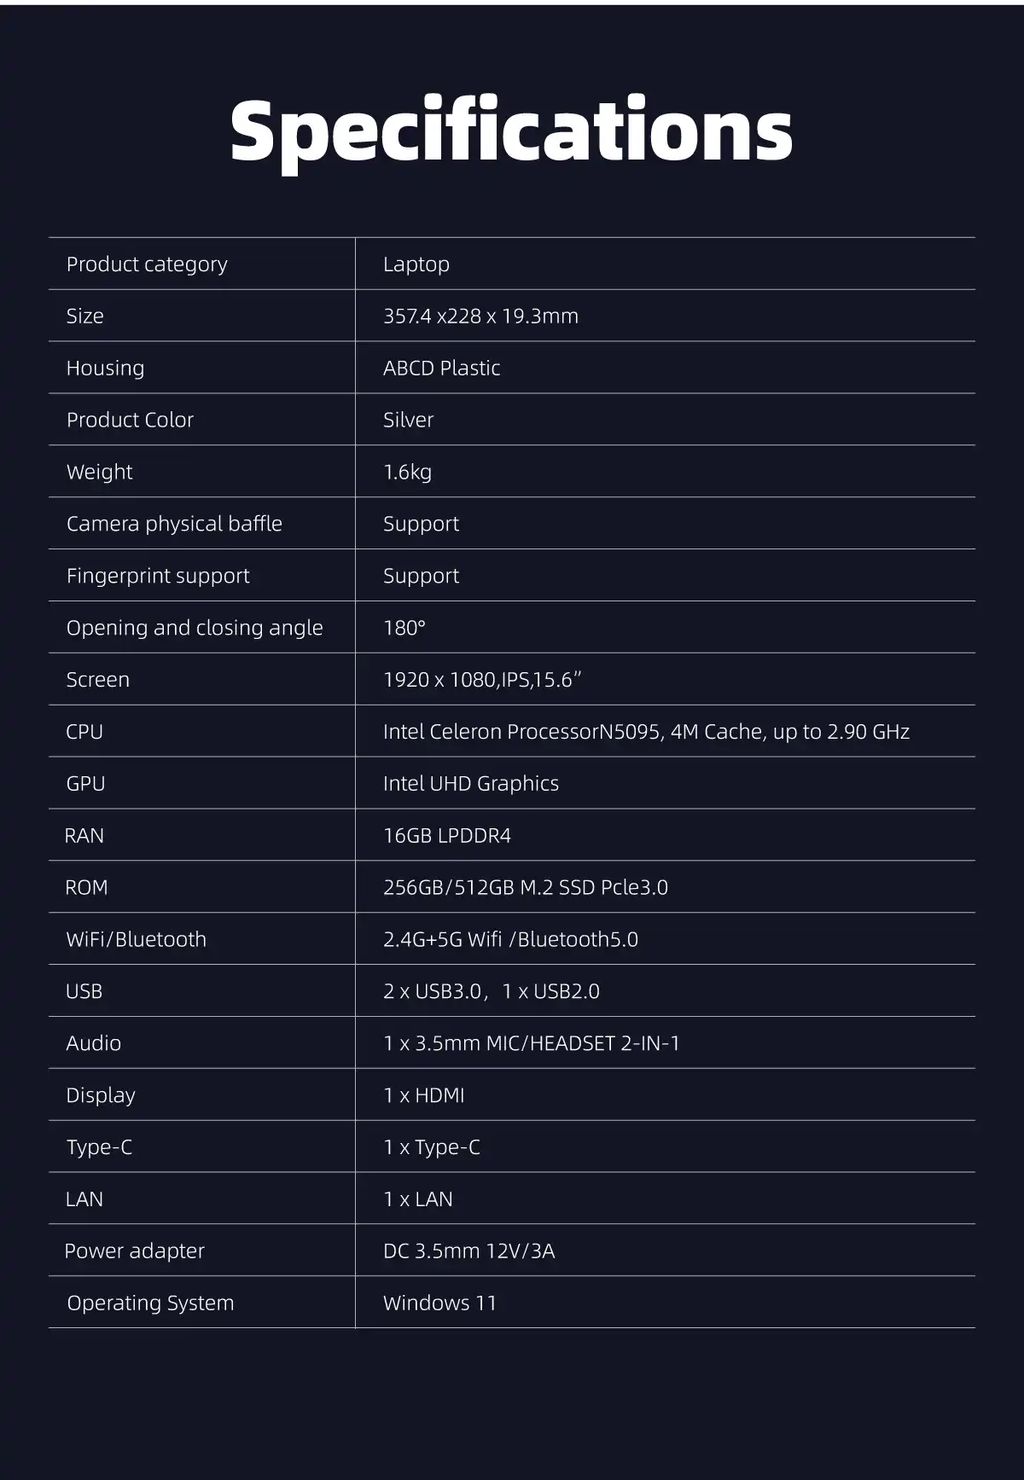Image resolution: width=1024 pixels, height=1480 pixels.
Task: Select the 1.6kg weight value
Action: [407, 472]
